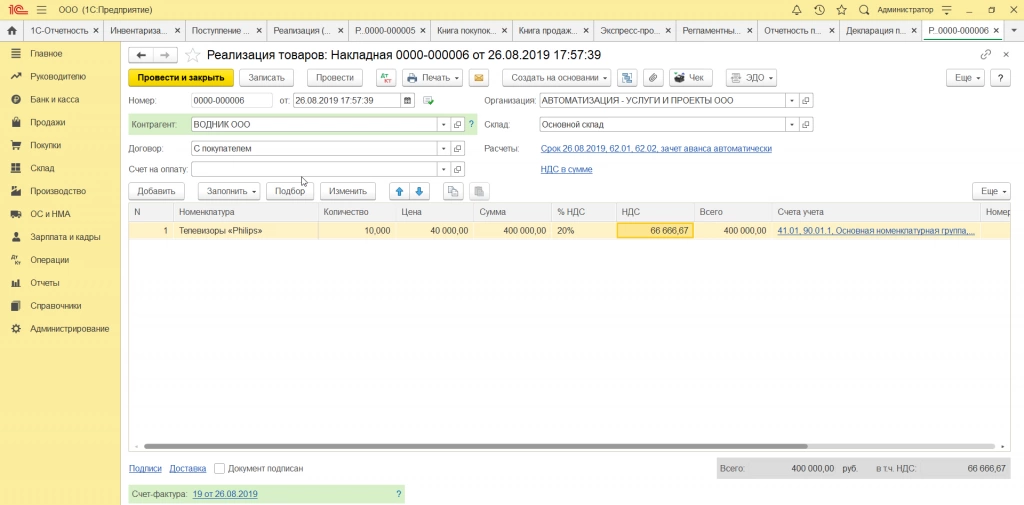1024x505 pixels.
Task: Navigate back with left arrow button
Action: (x=140, y=56)
